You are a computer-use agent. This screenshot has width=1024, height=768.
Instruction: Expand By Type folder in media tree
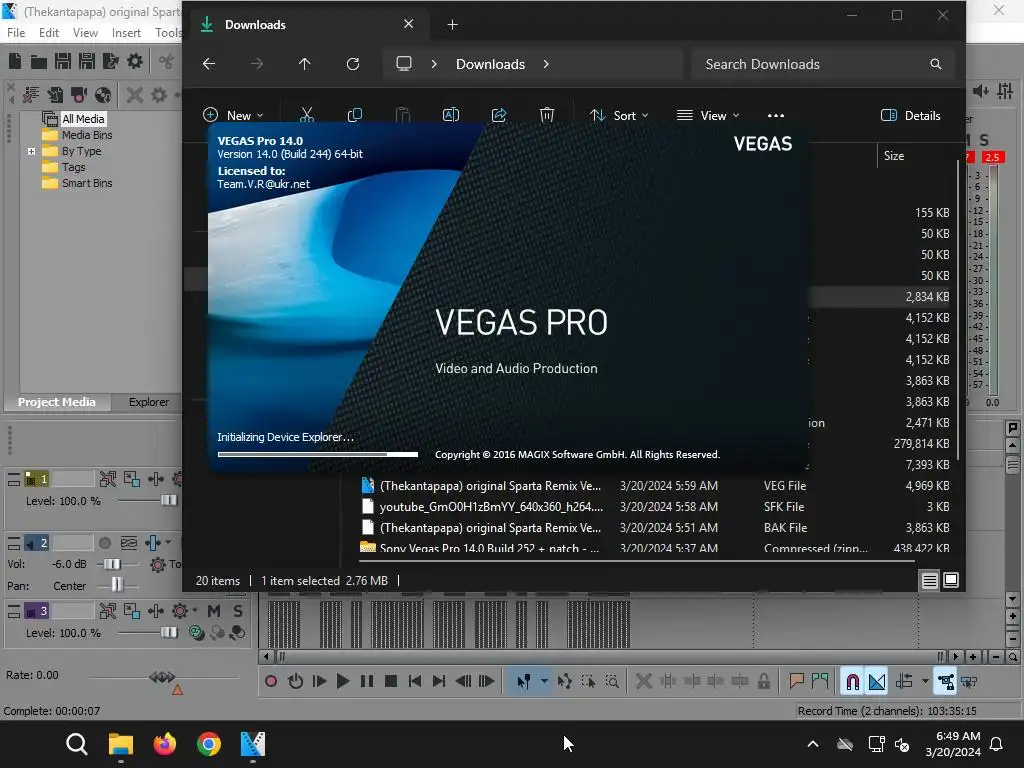(x=31, y=152)
